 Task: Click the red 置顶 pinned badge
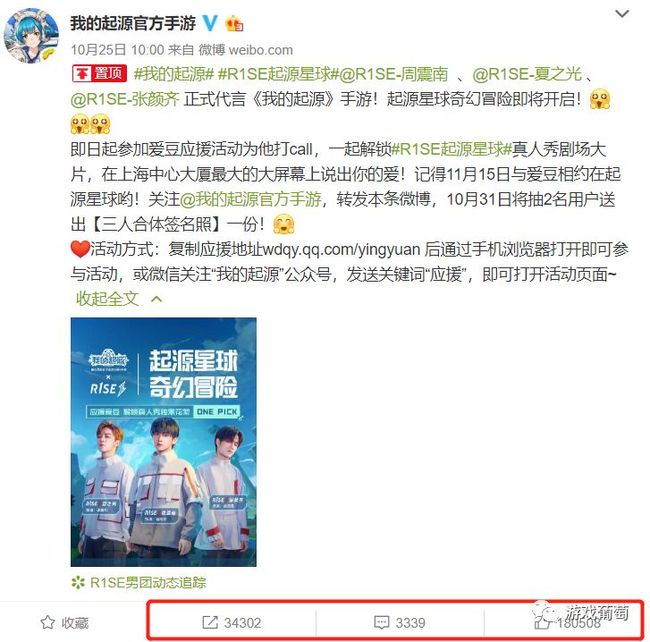pos(99,73)
